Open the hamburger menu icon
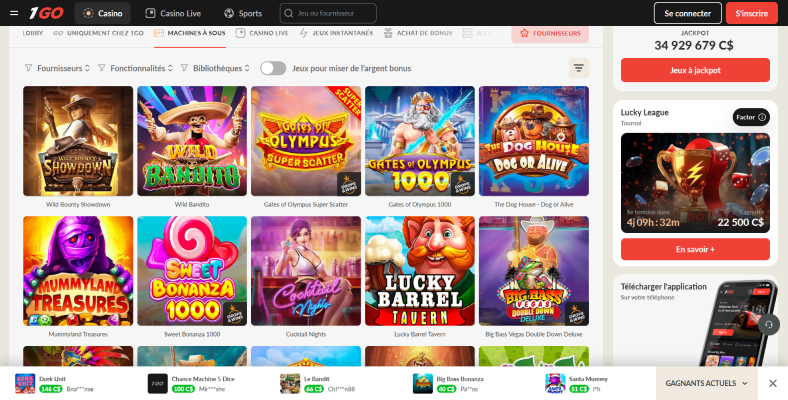788x400 pixels. coord(14,13)
